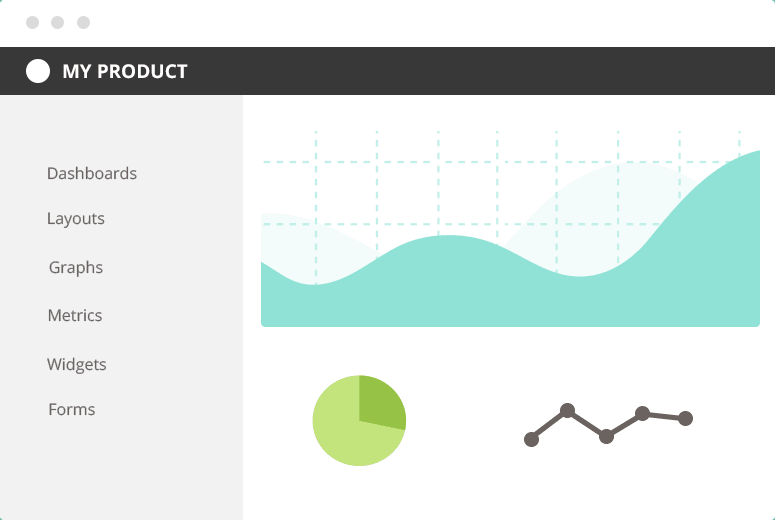Screen dimensions: 775x520
Task: Click the white circle product logo
Action: (38, 71)
